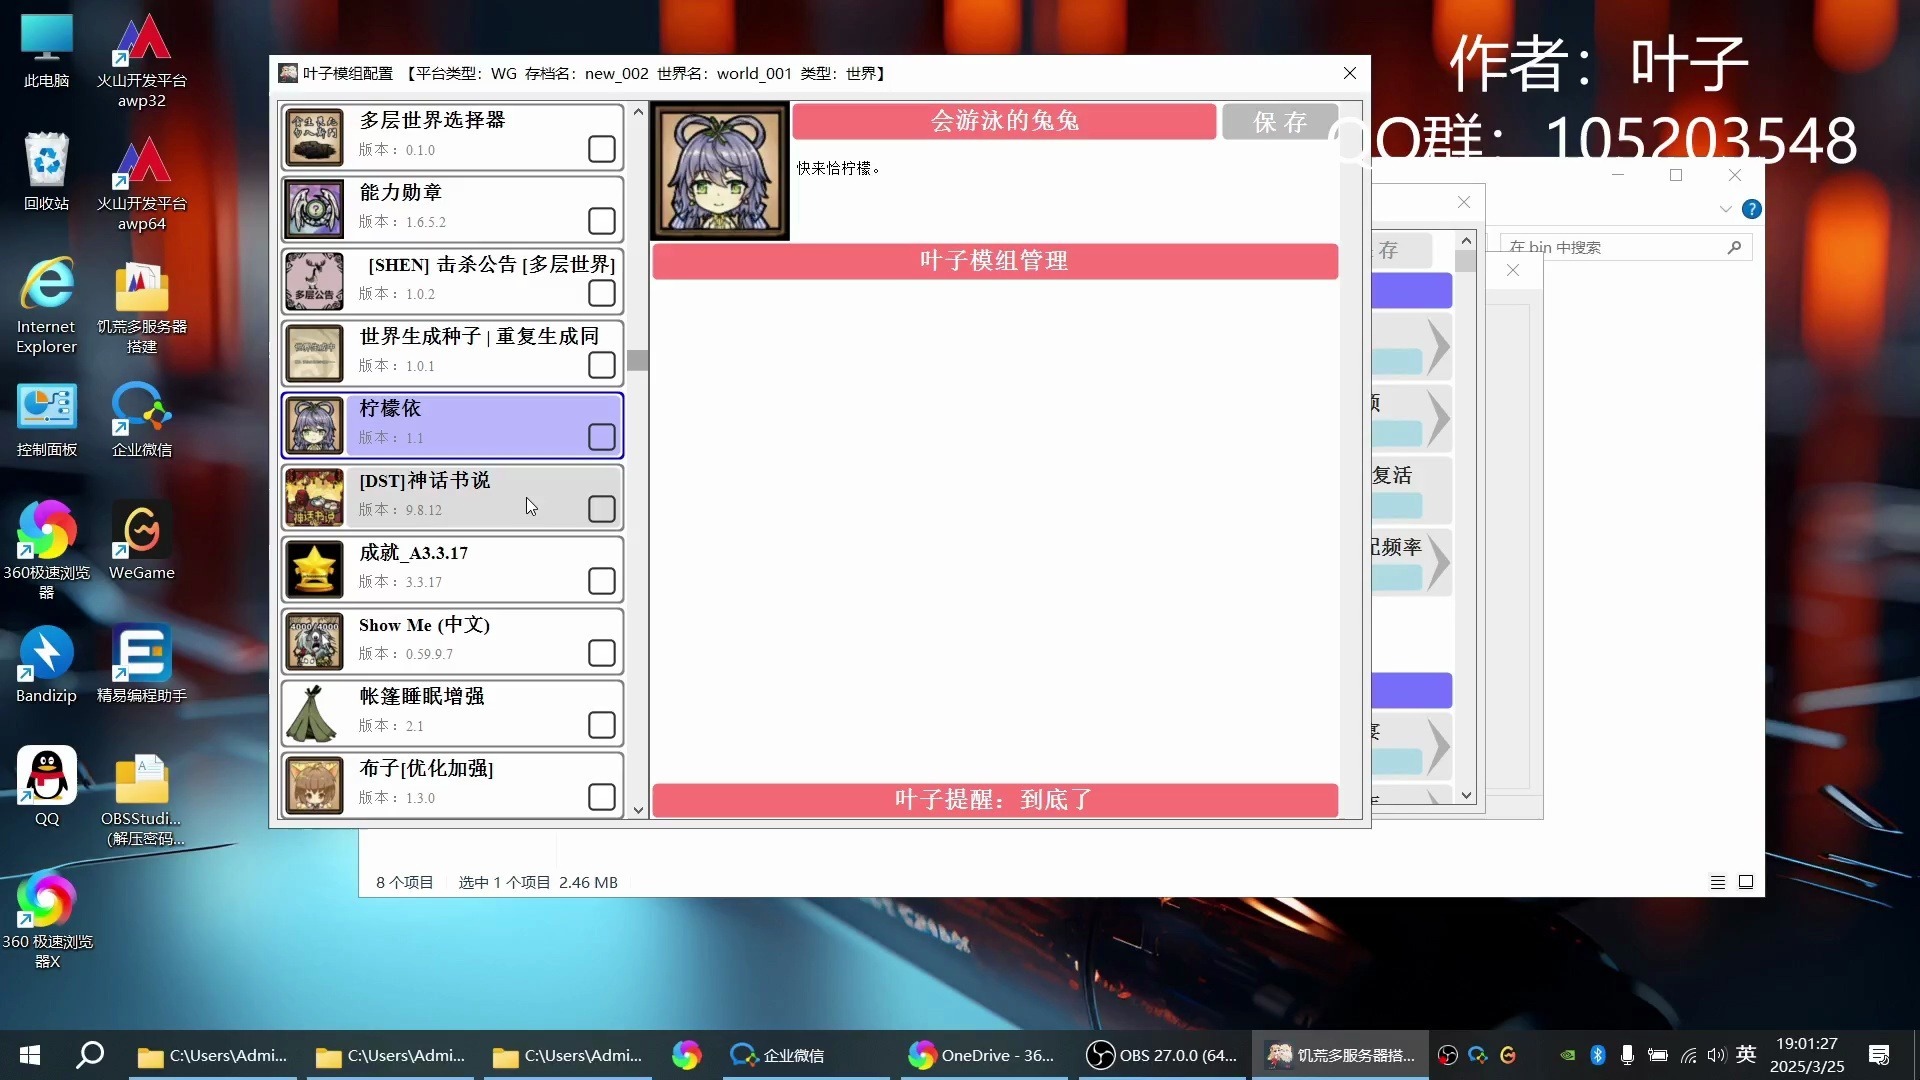The height and width of the screenshot is (1080, 1920).
Task: Enable the 神话书说 mod checkbox
Action: (x=602, y=509)
